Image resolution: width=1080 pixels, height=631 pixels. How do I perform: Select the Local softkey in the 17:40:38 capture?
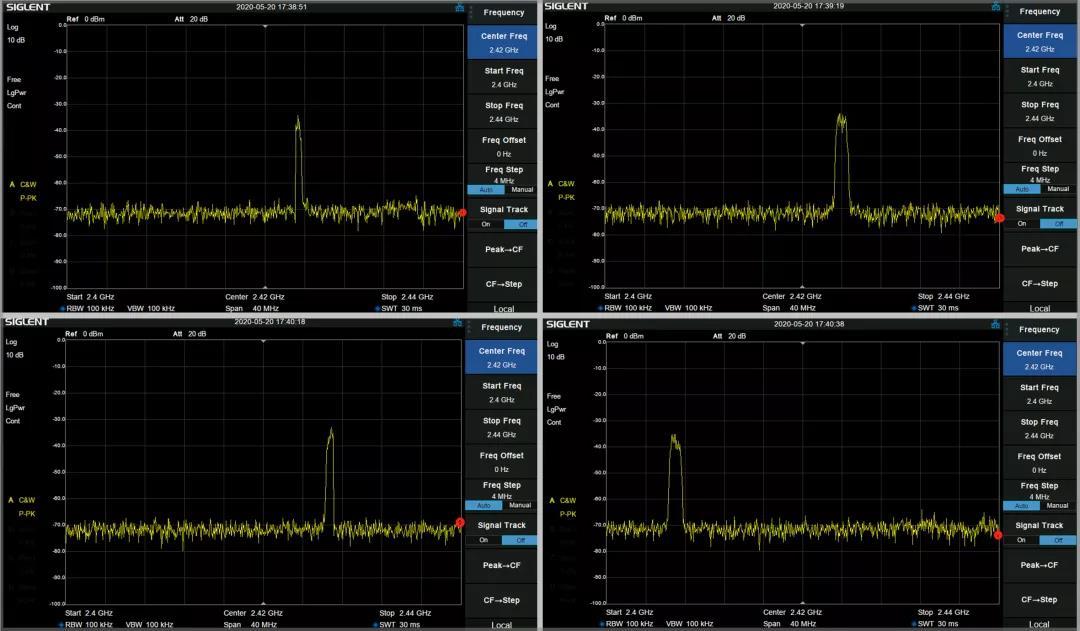[1039, 624]
